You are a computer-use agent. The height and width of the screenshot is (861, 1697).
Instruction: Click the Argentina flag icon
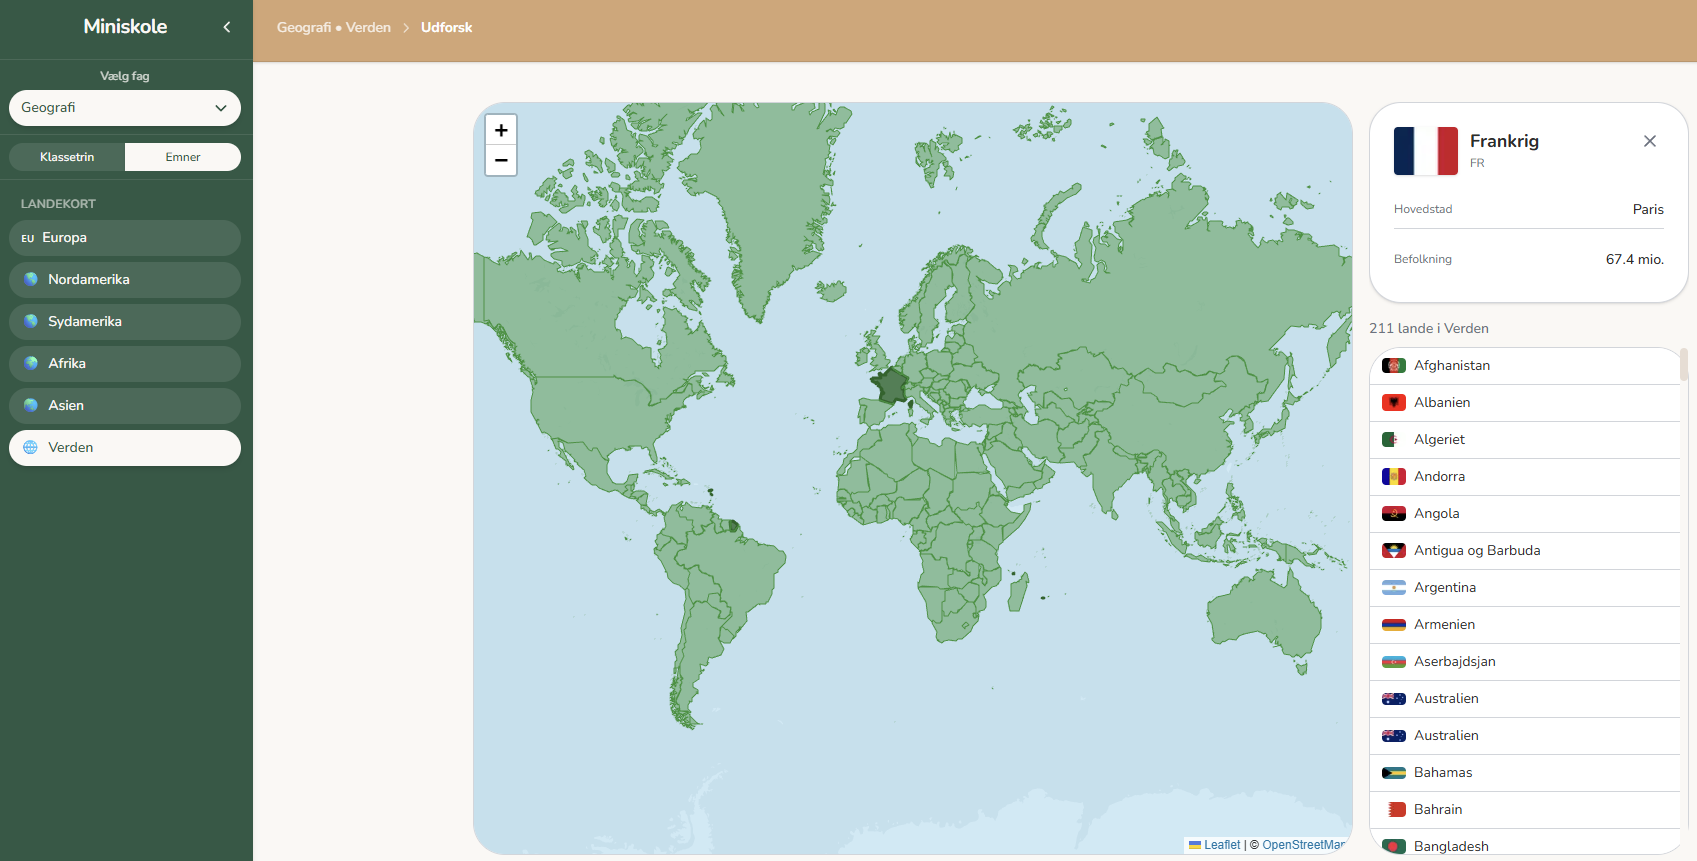click(1393, 588)
